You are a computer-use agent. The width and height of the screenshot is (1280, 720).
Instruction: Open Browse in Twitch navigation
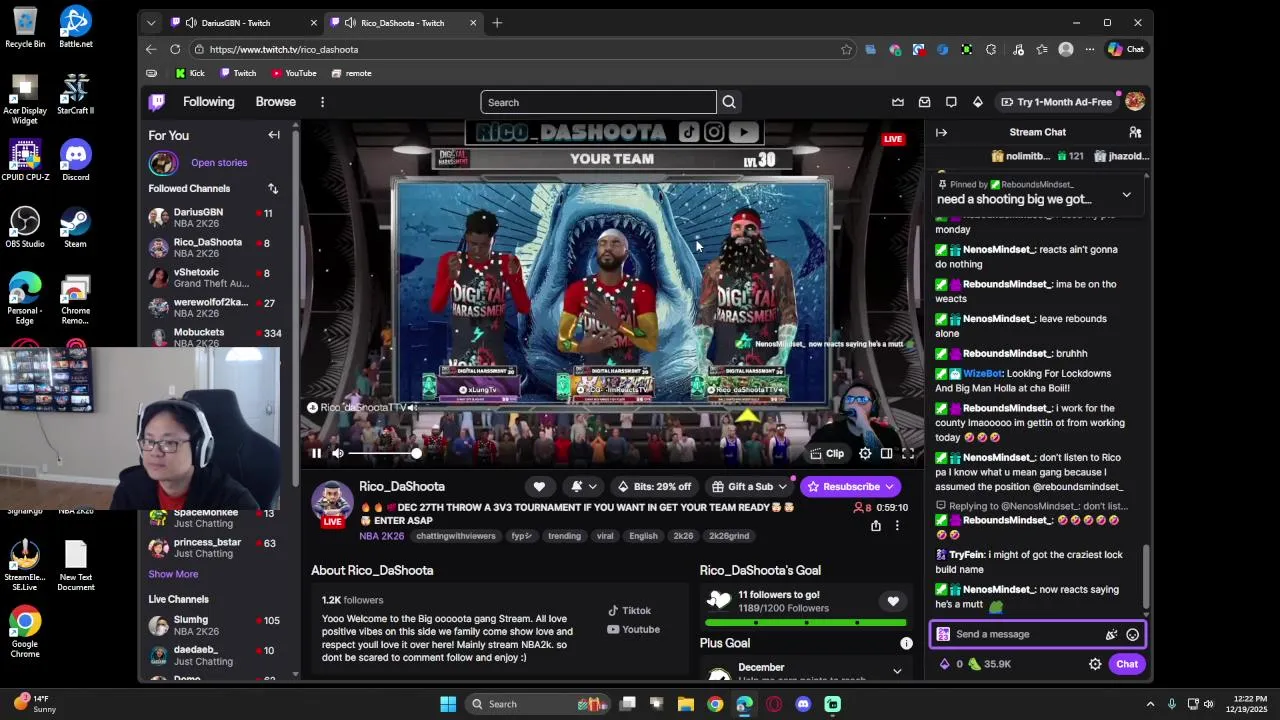point(275,102)
